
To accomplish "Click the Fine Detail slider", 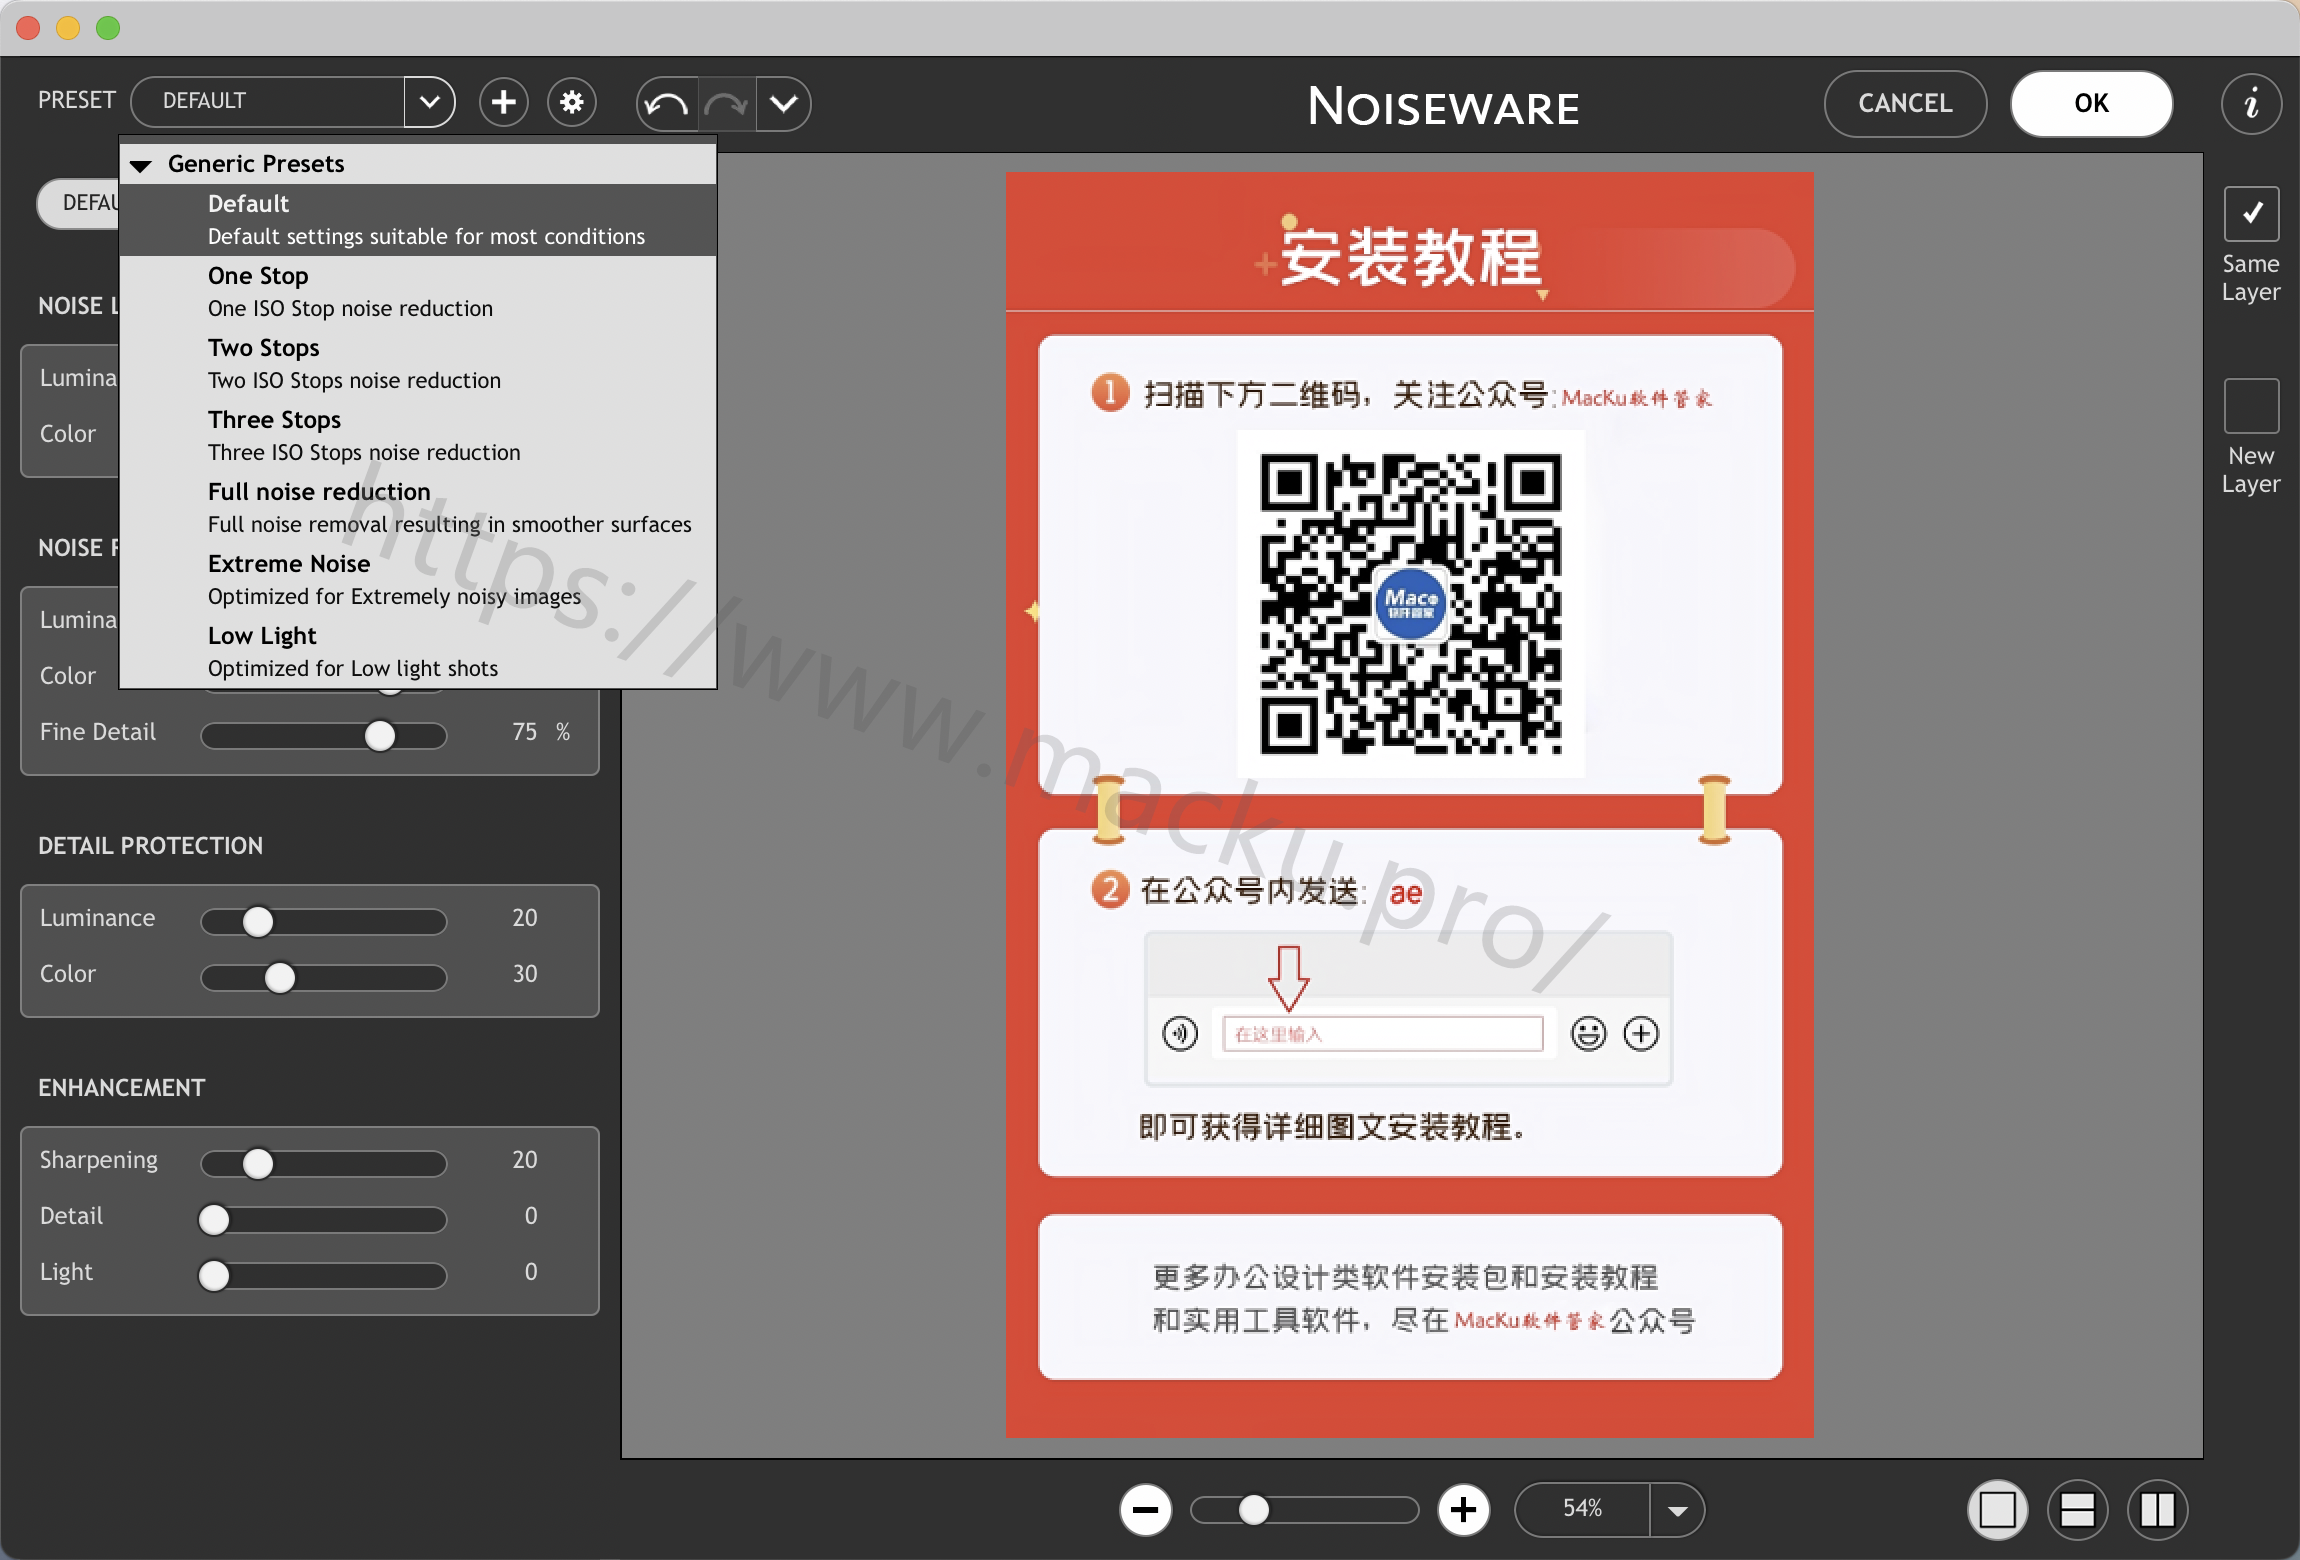I will pos(324,736).
